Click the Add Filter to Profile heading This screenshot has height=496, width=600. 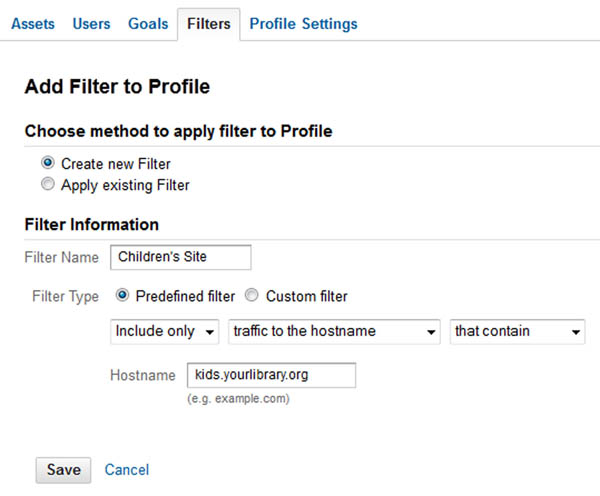[x=117, y=86]
